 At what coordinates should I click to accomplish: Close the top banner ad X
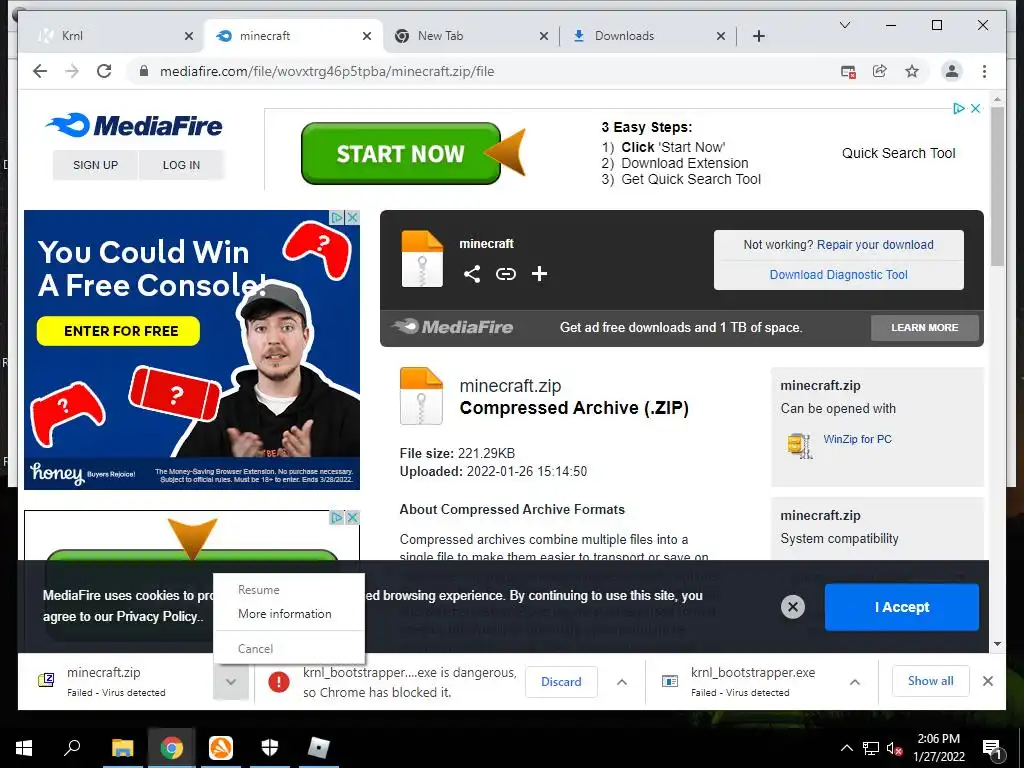(x=975, y=108)
